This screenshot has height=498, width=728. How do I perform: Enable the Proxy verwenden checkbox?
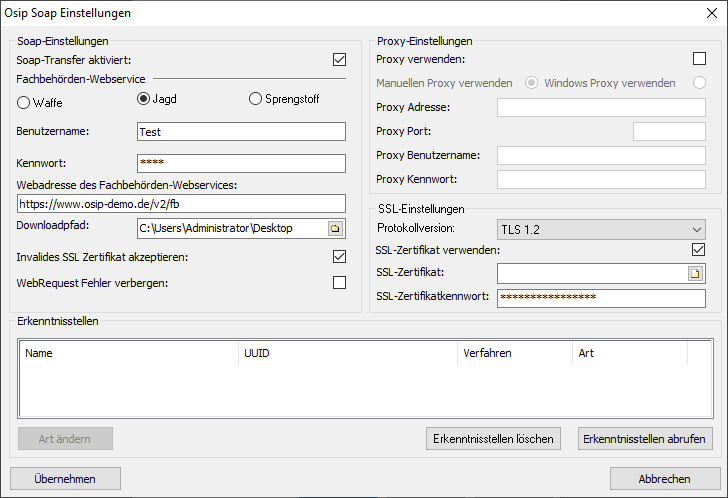tap(699, 59)
